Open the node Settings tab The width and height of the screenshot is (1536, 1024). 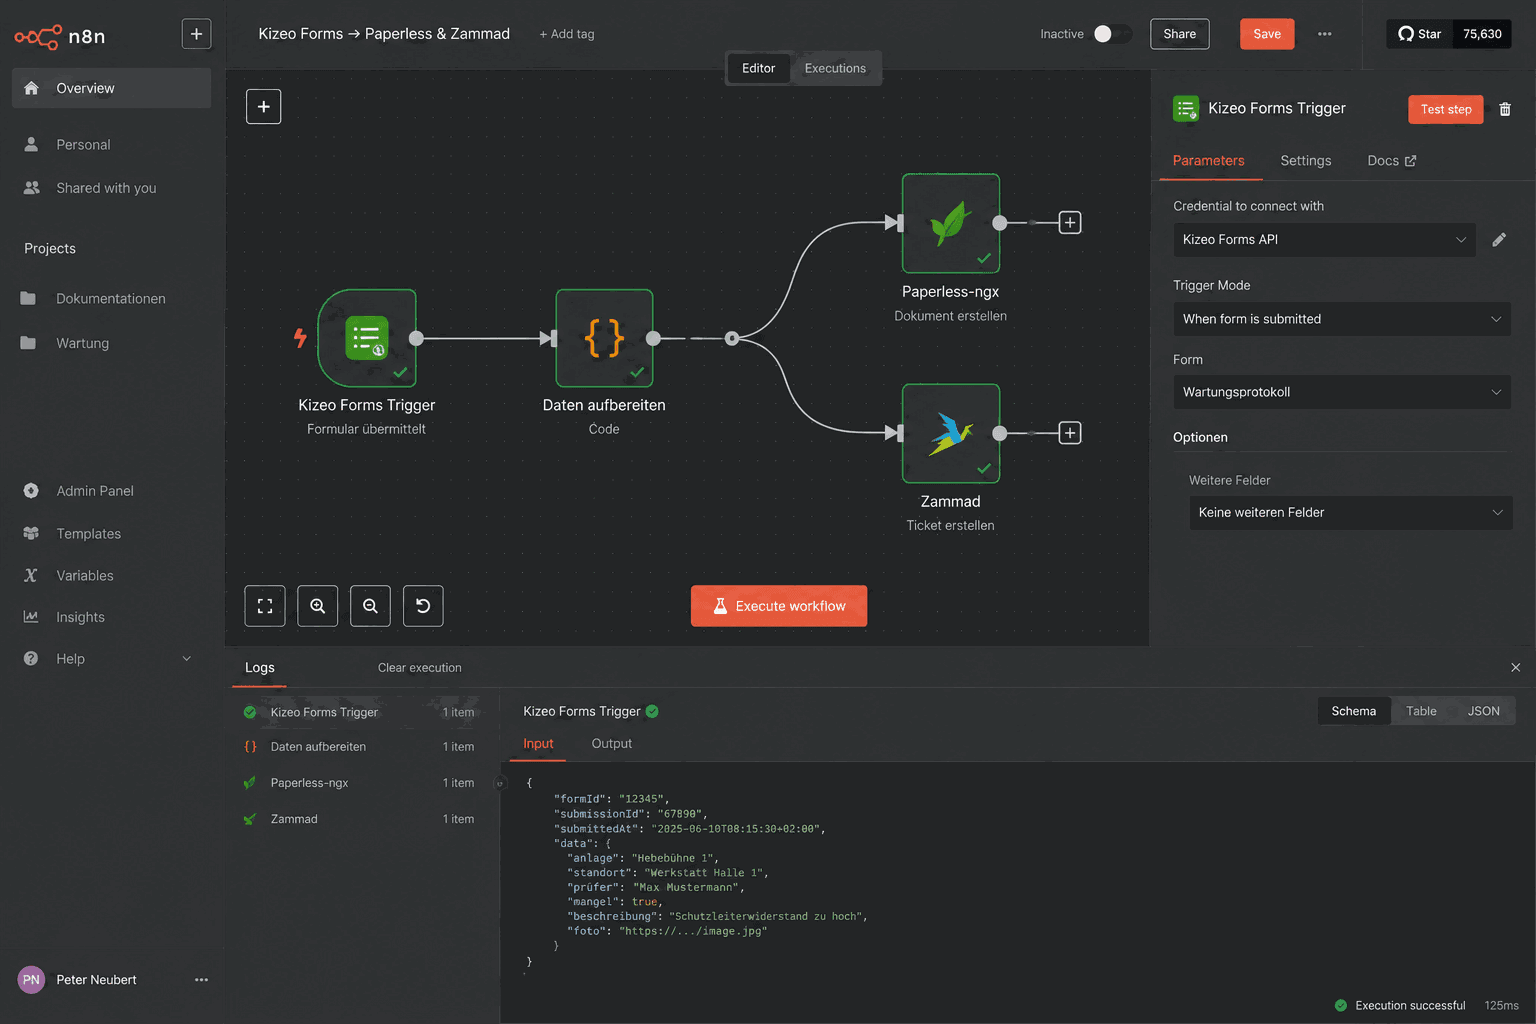(x=1305, y=161)
